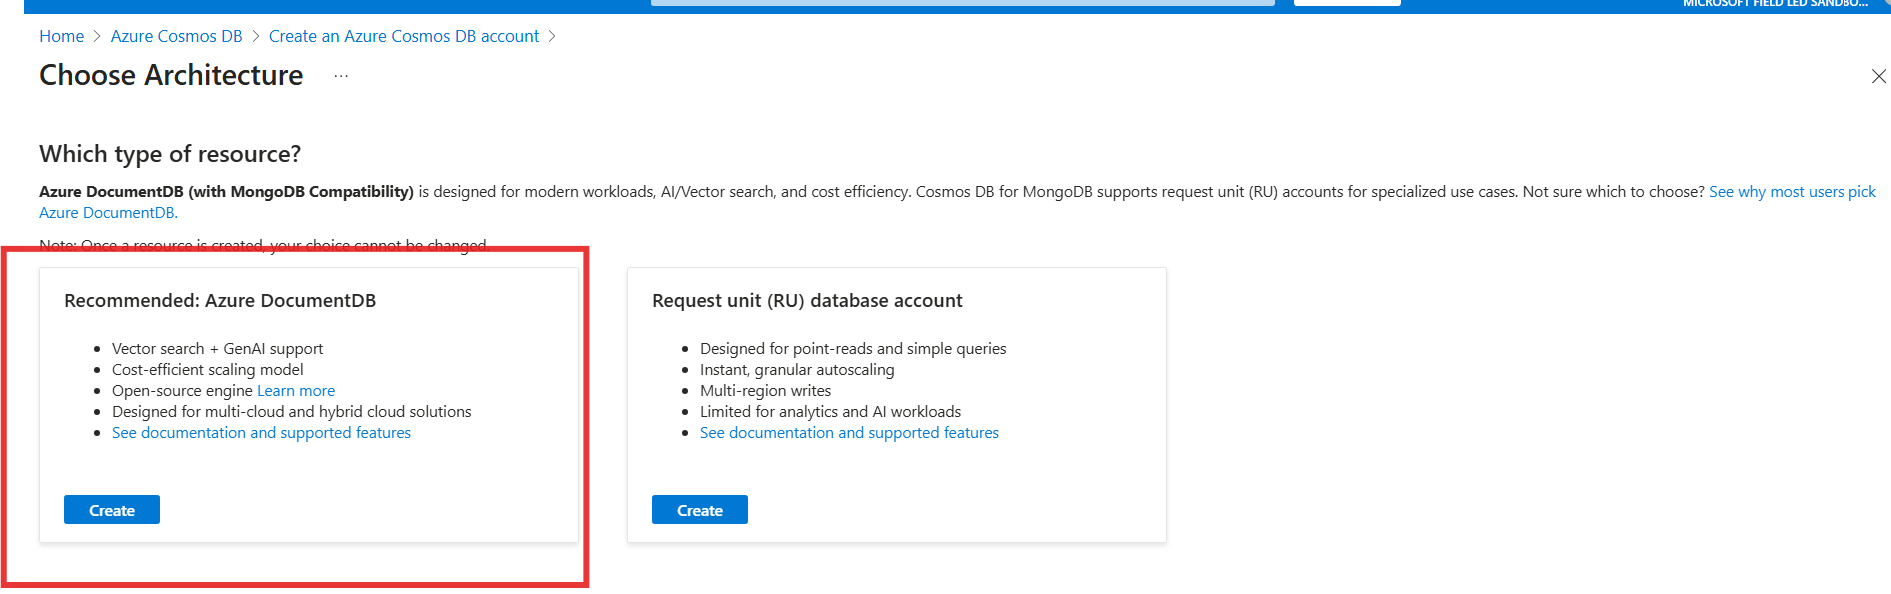1891x594 pixels.
Task: Open RU account documentation and supported features link
Action: (849, 433)
